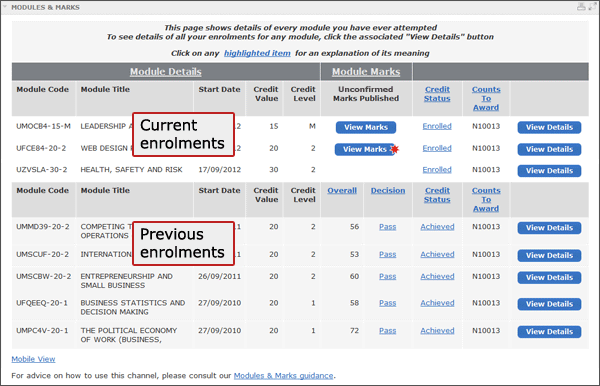Open View Details for Health, Safety and Risk
Image resolution: width=600 pixels, height=386 pixels.
point(549,171)
